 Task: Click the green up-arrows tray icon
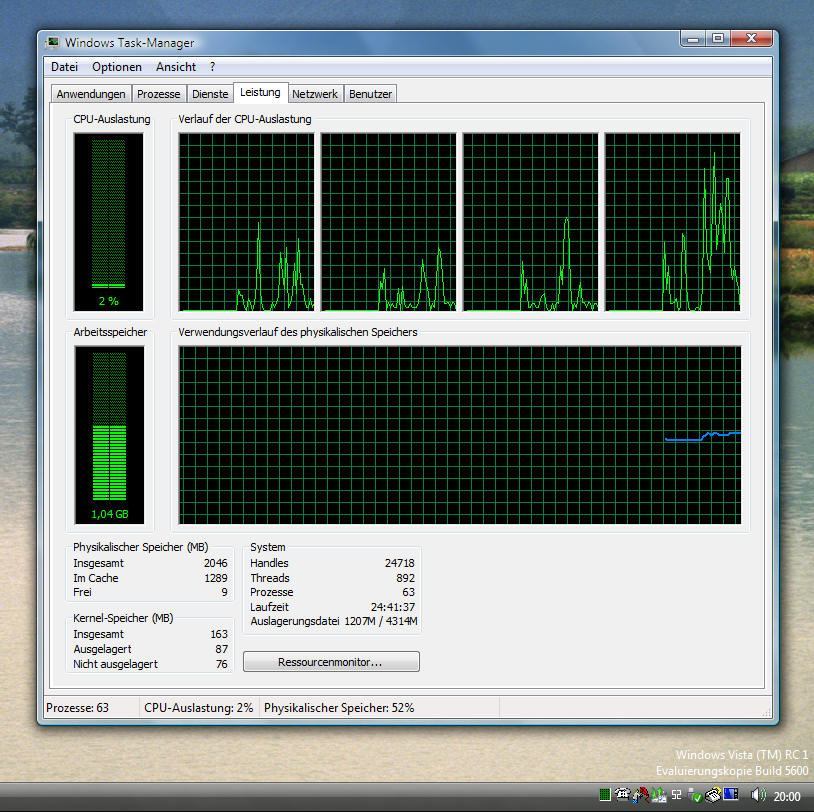(659, 794)
